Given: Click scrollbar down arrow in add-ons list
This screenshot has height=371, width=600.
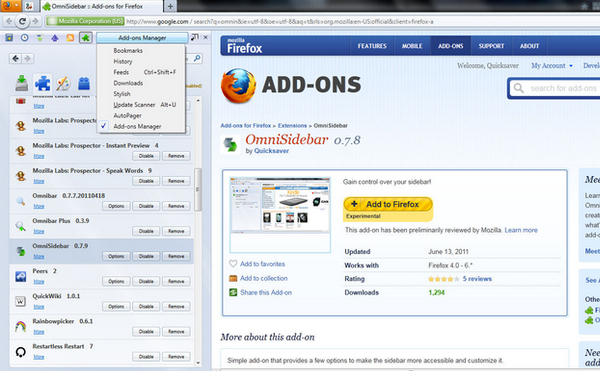Looking at the screenshot, I should click(198, 363).
